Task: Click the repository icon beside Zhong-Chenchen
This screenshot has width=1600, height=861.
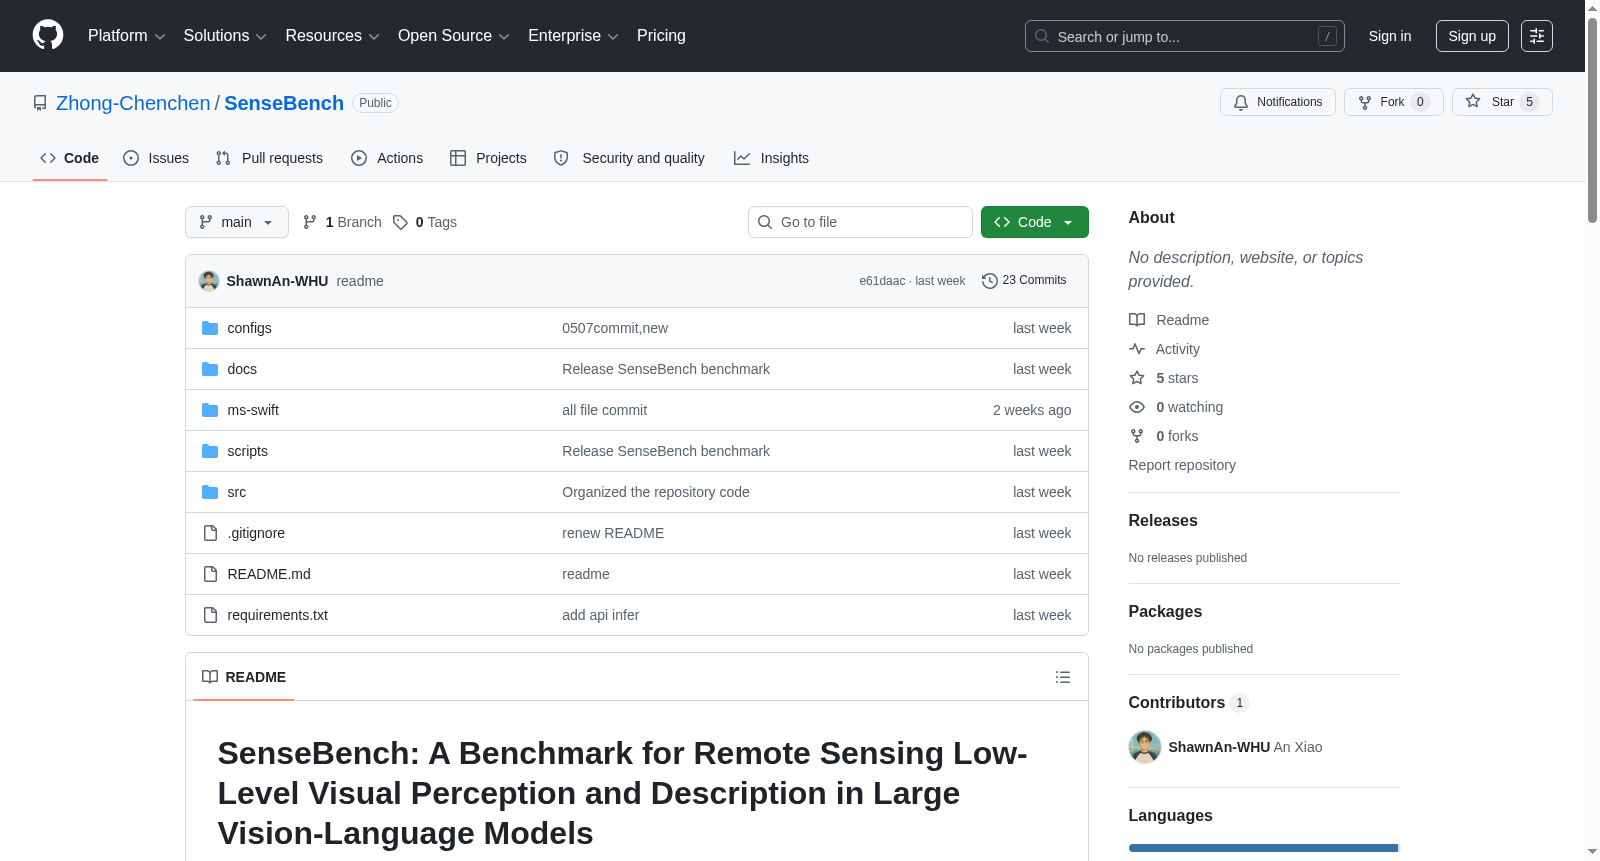Action: click(40, 103)
